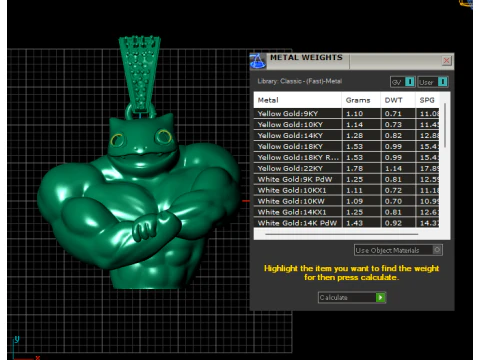Select the White Gold:14KX1 row
This screenshot has width=480, height=360.
pyautogui.click(x=346, y=212)
